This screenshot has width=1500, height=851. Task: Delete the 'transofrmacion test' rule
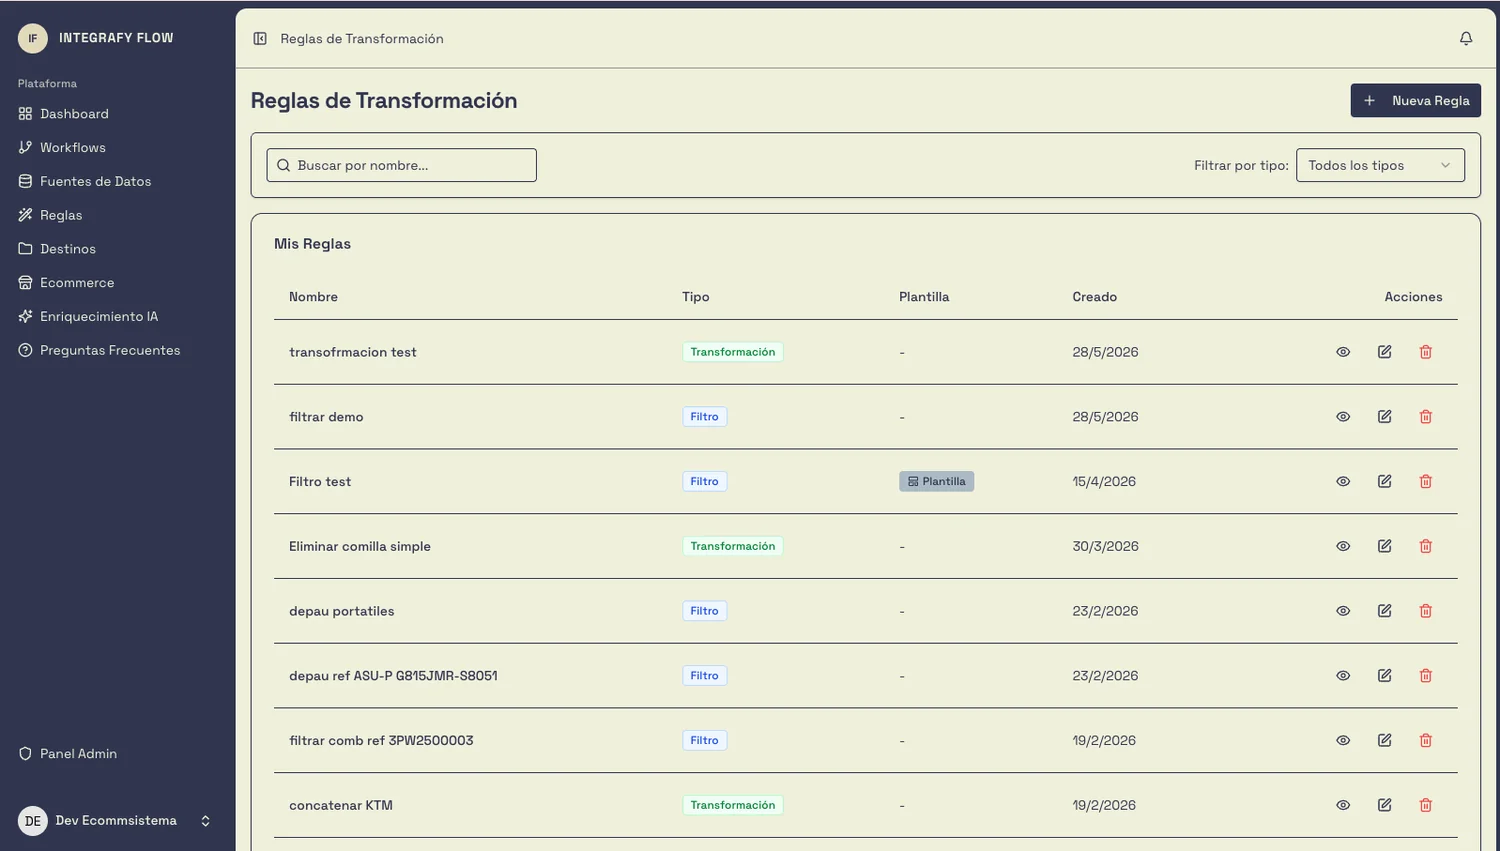click(x=1426, y=352)
